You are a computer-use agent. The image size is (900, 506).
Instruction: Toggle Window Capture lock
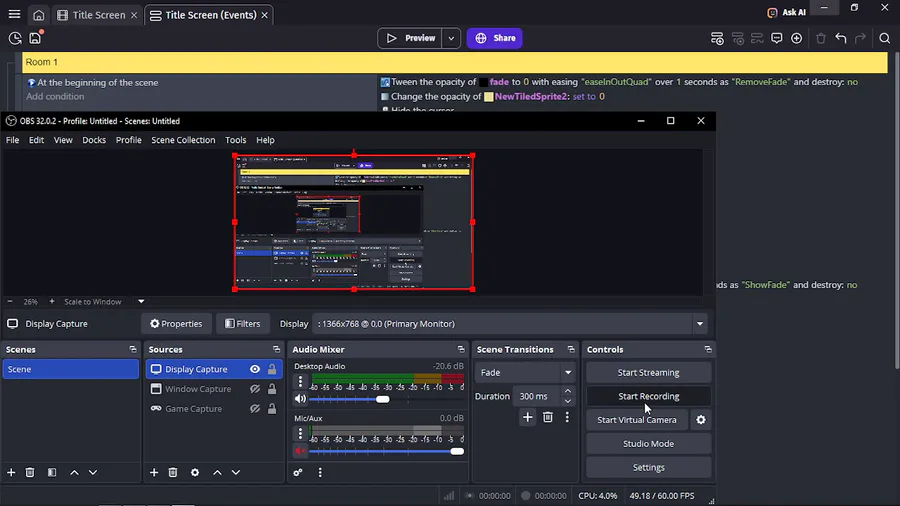(272, 389)
